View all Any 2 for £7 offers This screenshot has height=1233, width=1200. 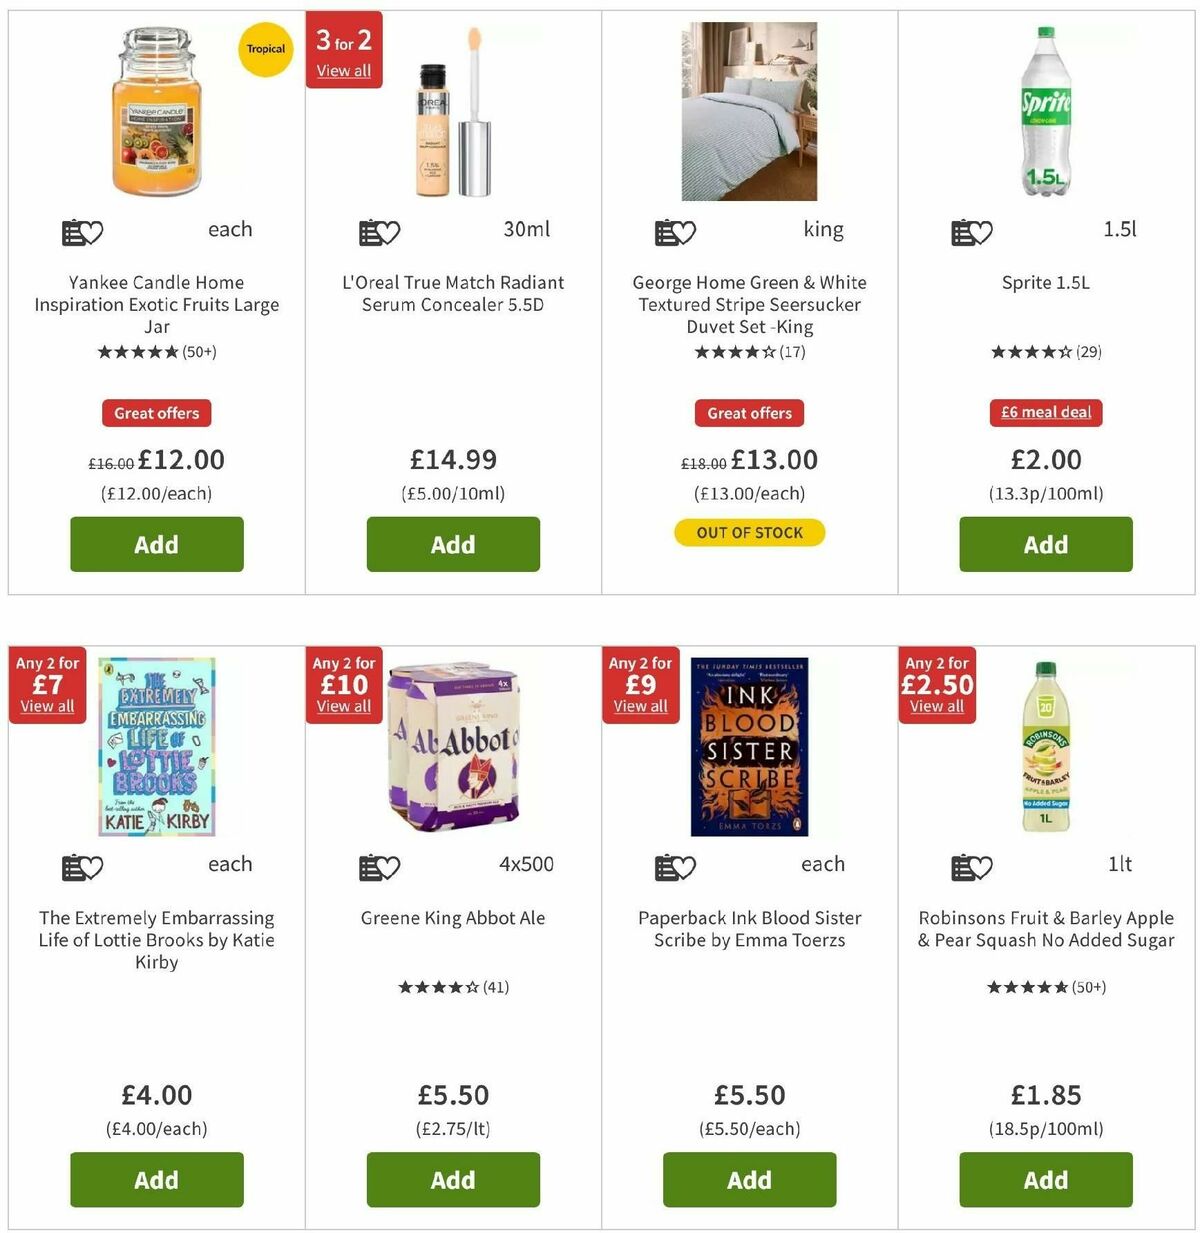[46, 706]
